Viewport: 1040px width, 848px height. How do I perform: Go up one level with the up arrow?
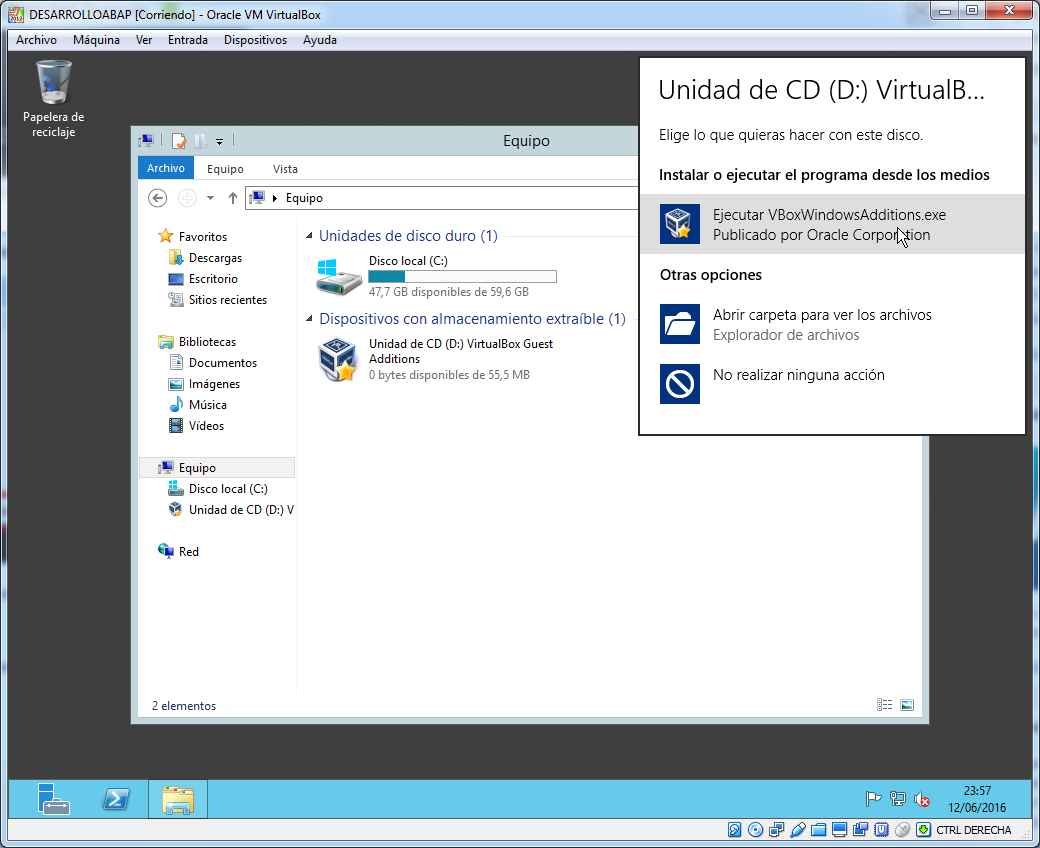point(233,198)
